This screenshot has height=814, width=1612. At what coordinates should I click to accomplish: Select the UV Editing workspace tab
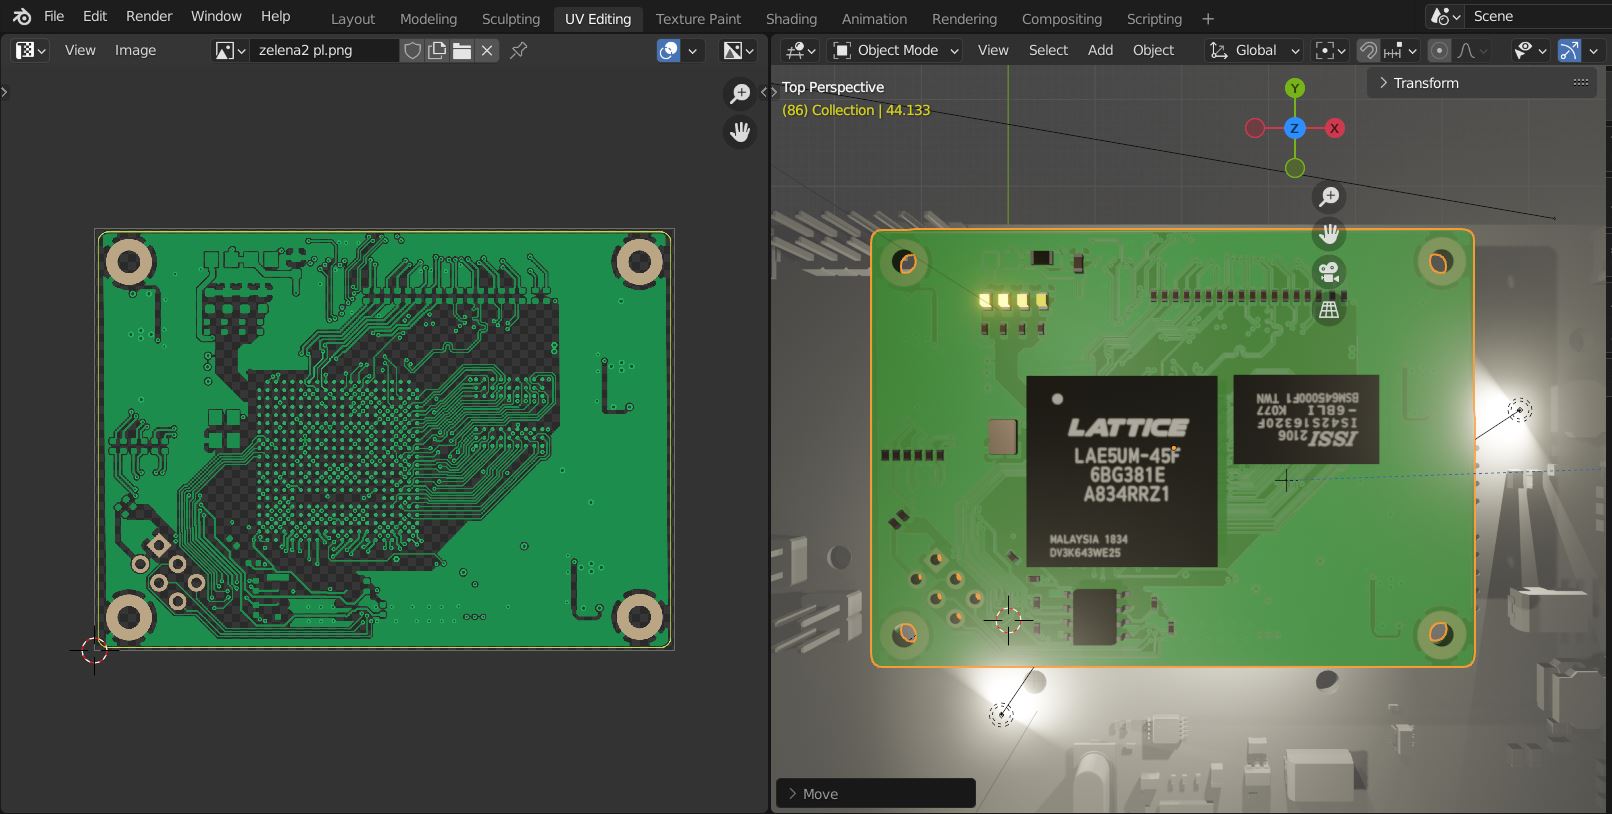(598, 19)
